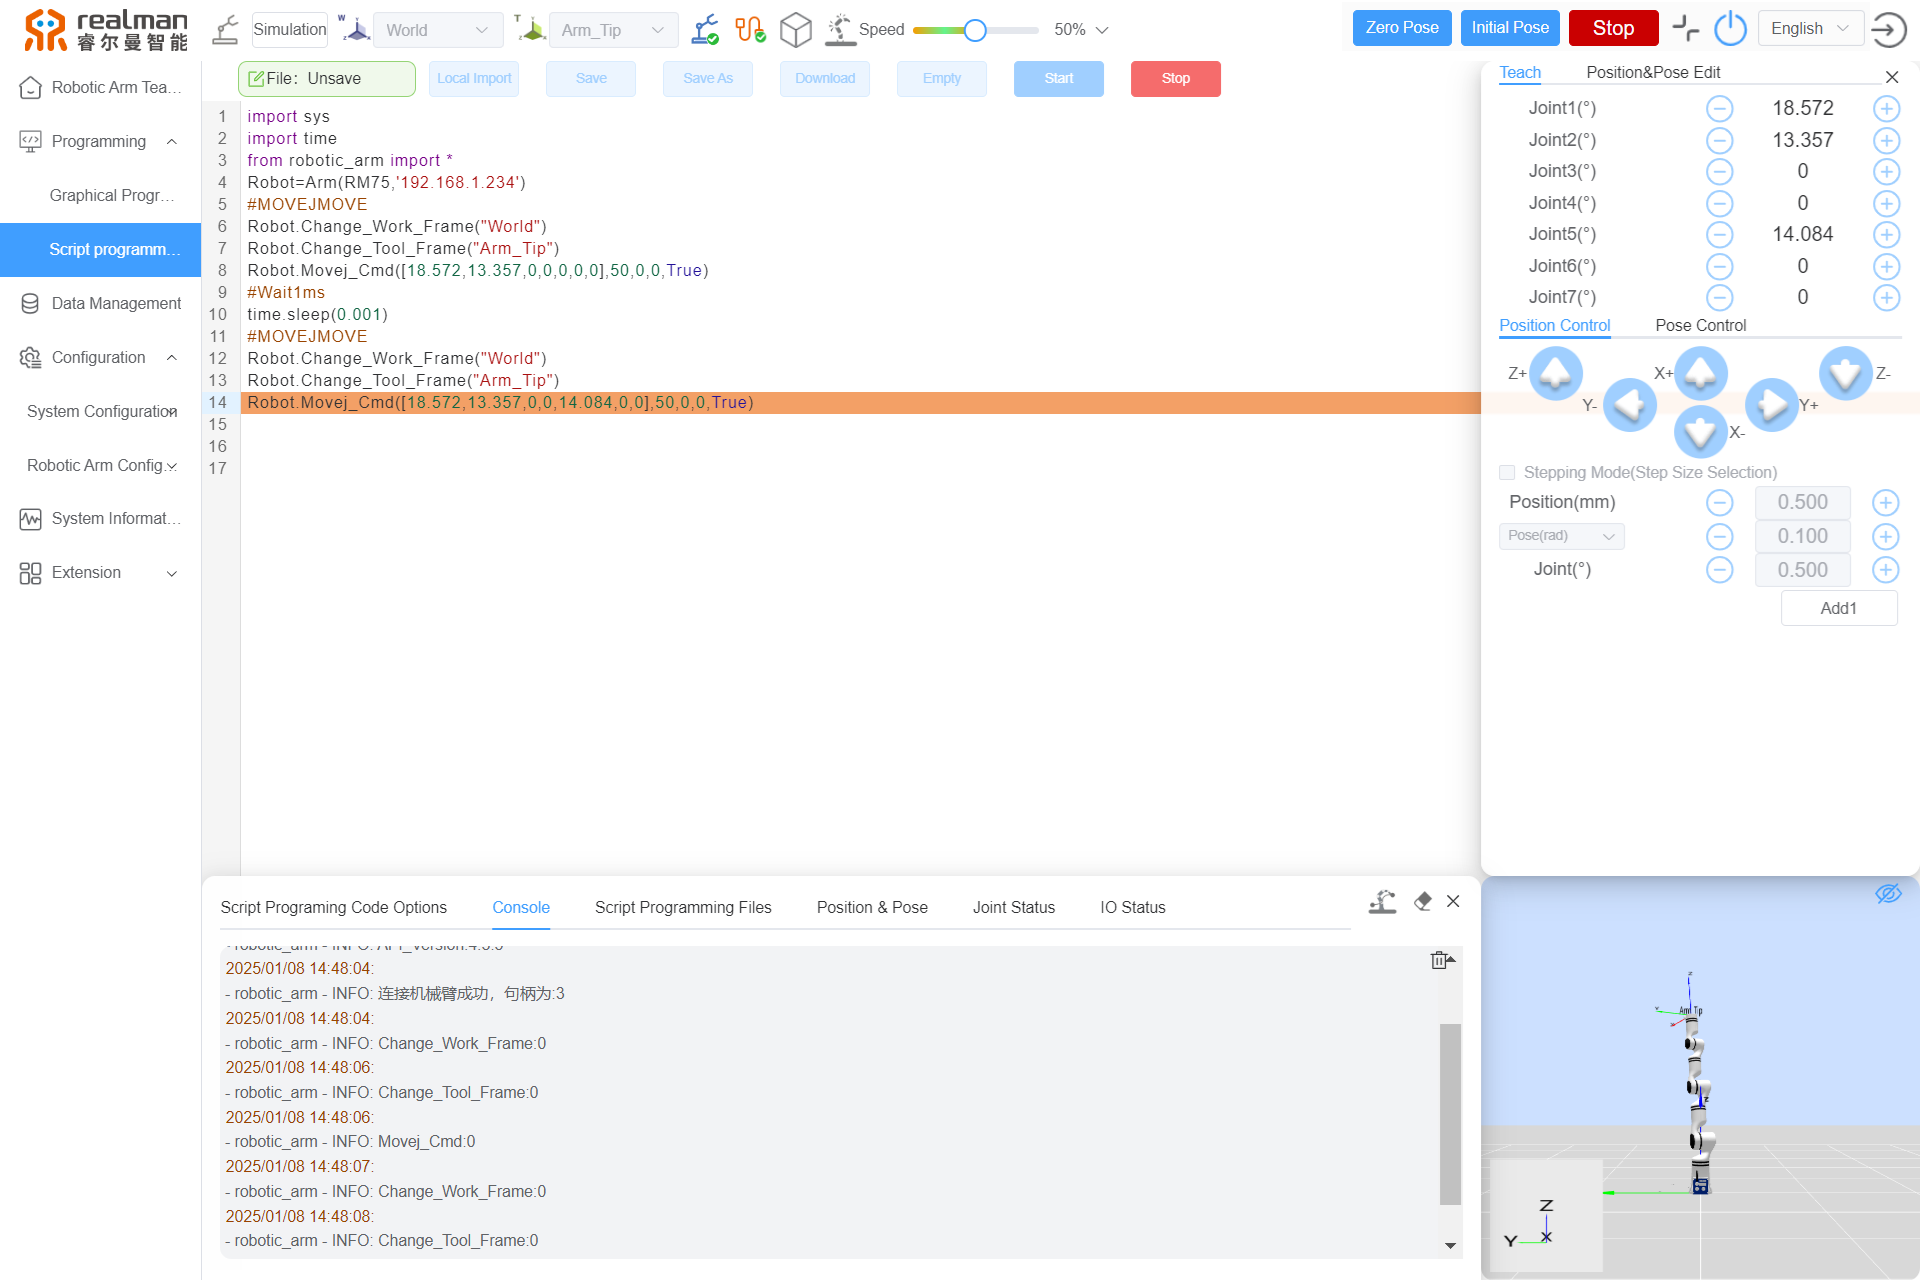
Task: Toggle Stepping Mode checkbox on
Action: pyautogui.click(x=1507, y=471)
